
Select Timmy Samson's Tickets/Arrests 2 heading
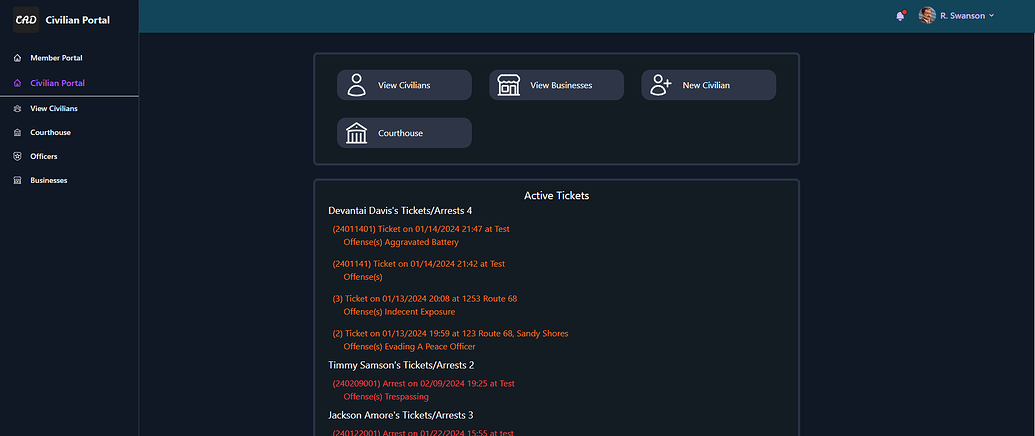click(x=401, y=365)
